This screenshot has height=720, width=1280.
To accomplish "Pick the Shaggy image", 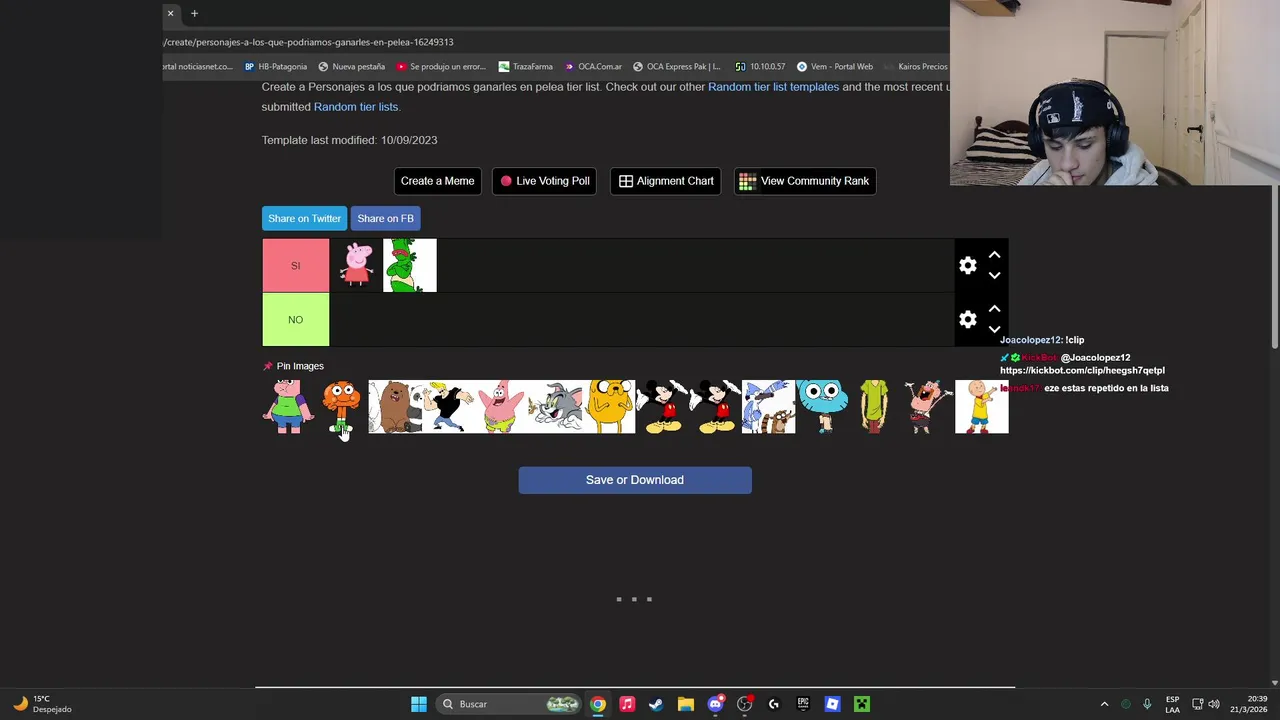I will [x=875, y=406].
